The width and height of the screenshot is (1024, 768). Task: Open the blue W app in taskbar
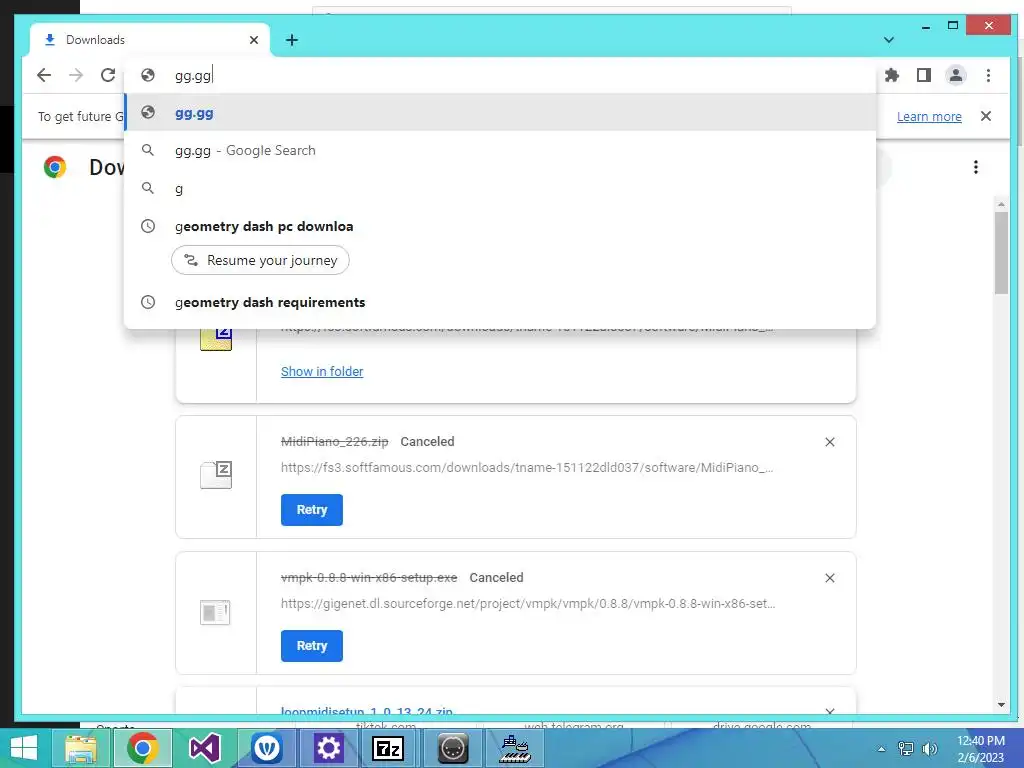266,748
